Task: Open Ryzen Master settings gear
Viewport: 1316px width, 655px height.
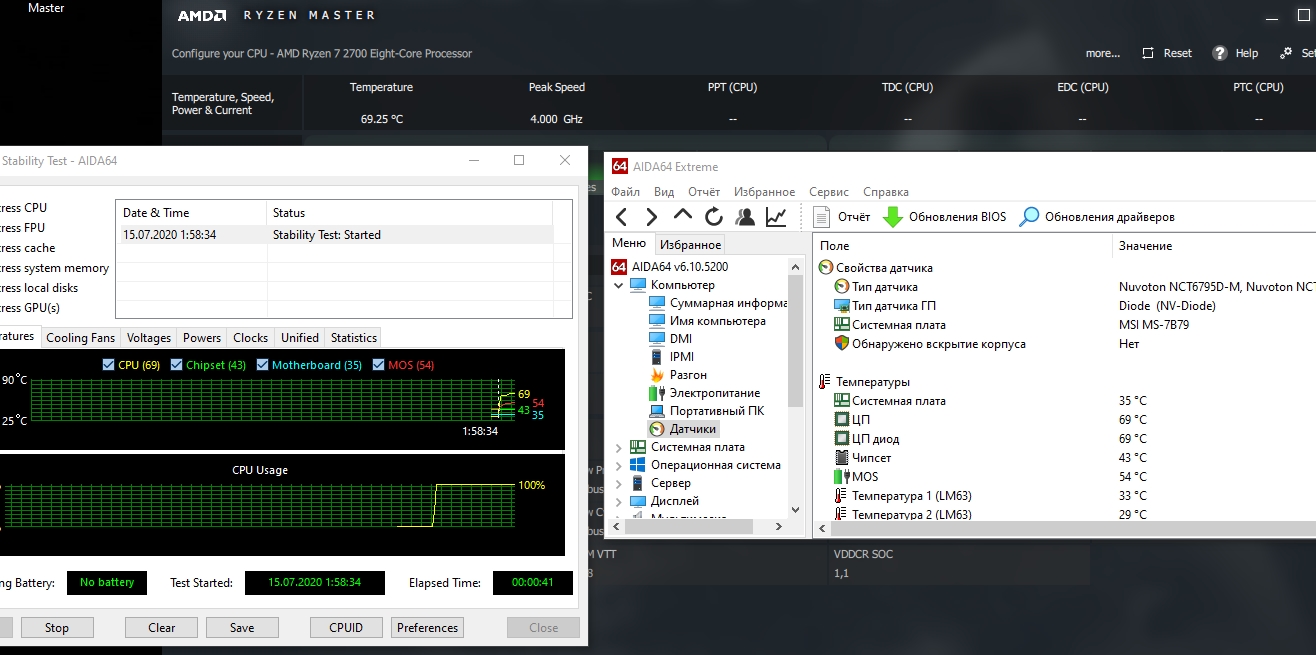Action: [x=1284, y=53]
